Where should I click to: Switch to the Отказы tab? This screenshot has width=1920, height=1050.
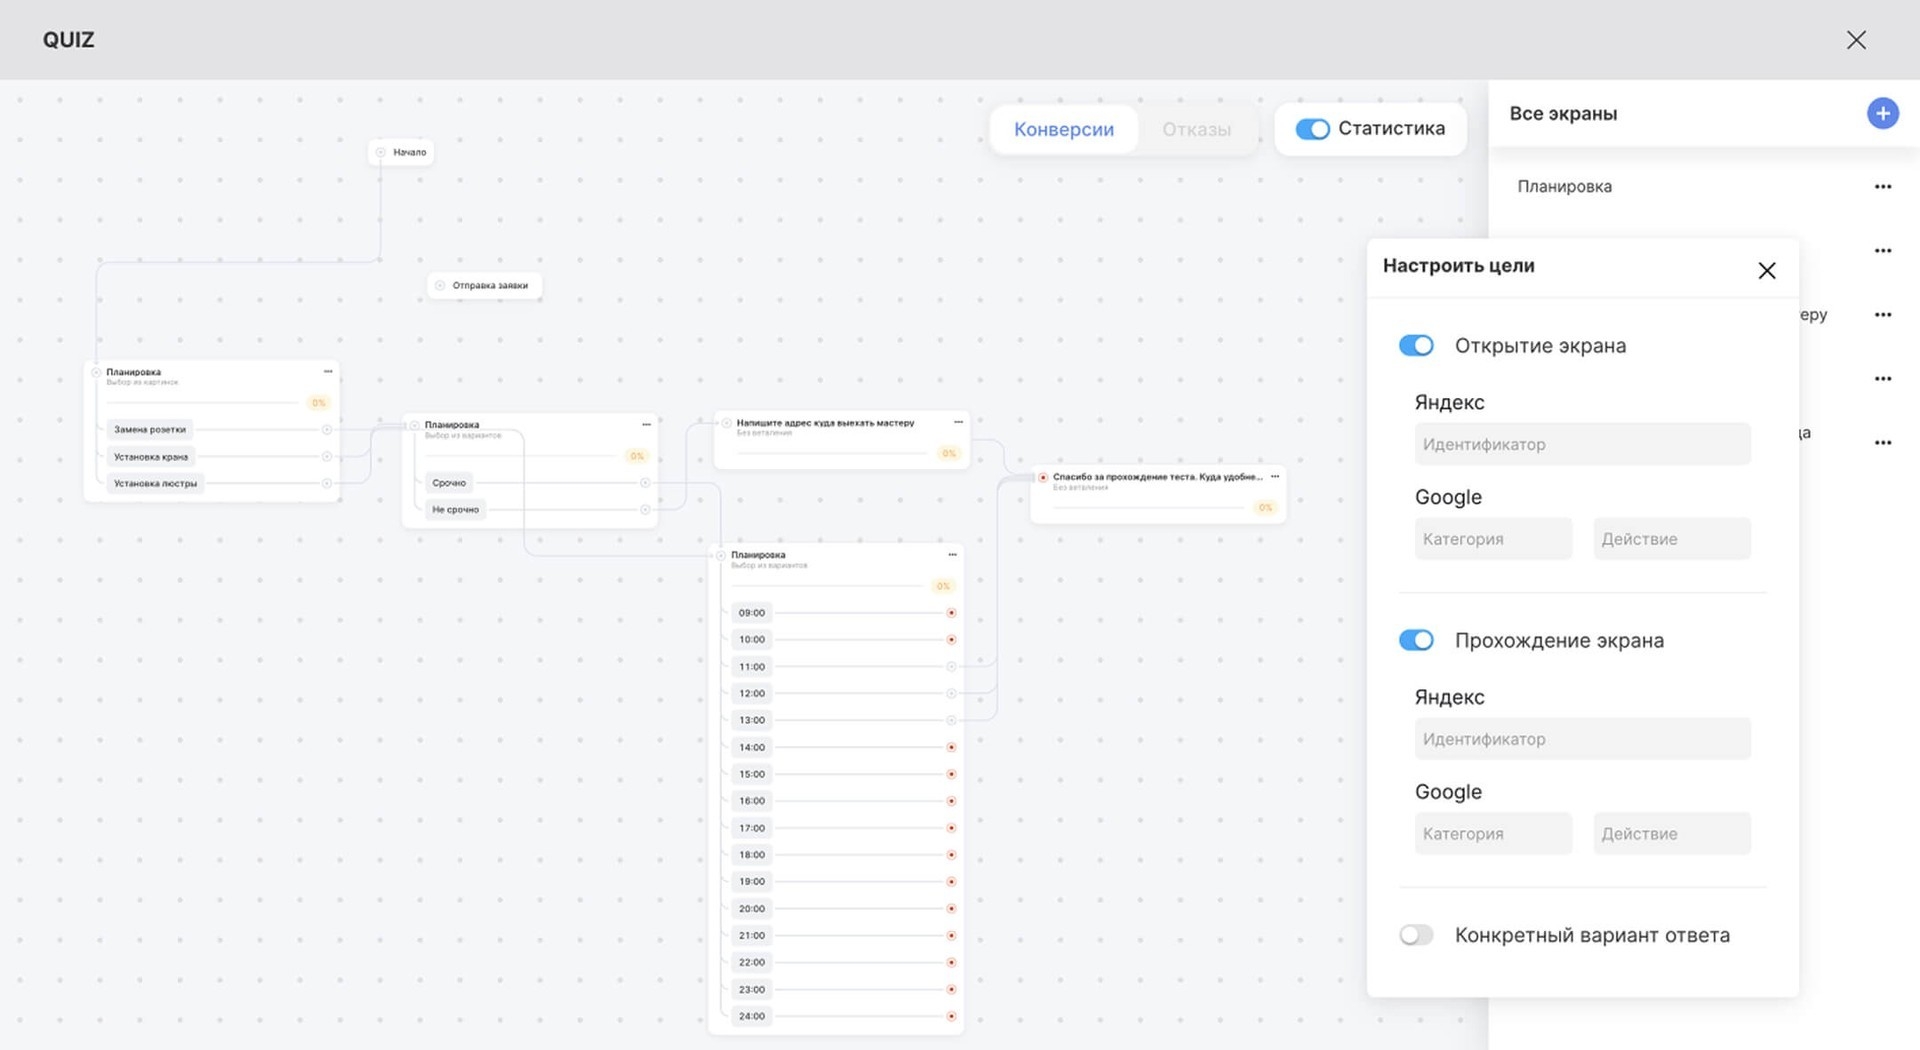tap(1196, 130)
